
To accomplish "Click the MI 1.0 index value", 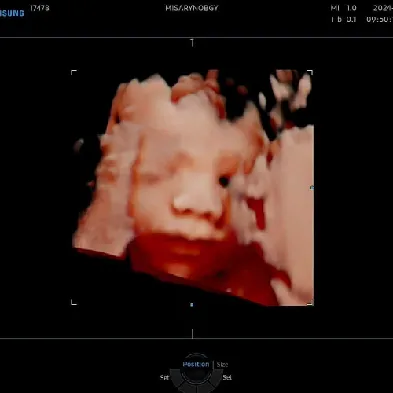I will point(344,8).
